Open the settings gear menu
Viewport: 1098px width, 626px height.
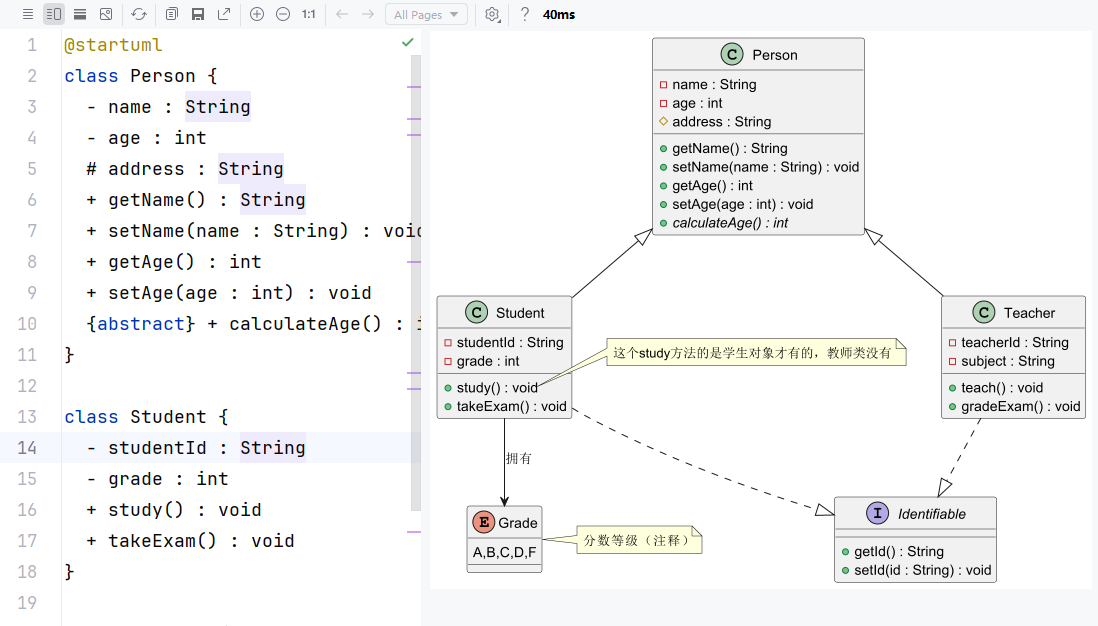click(492, 14)
